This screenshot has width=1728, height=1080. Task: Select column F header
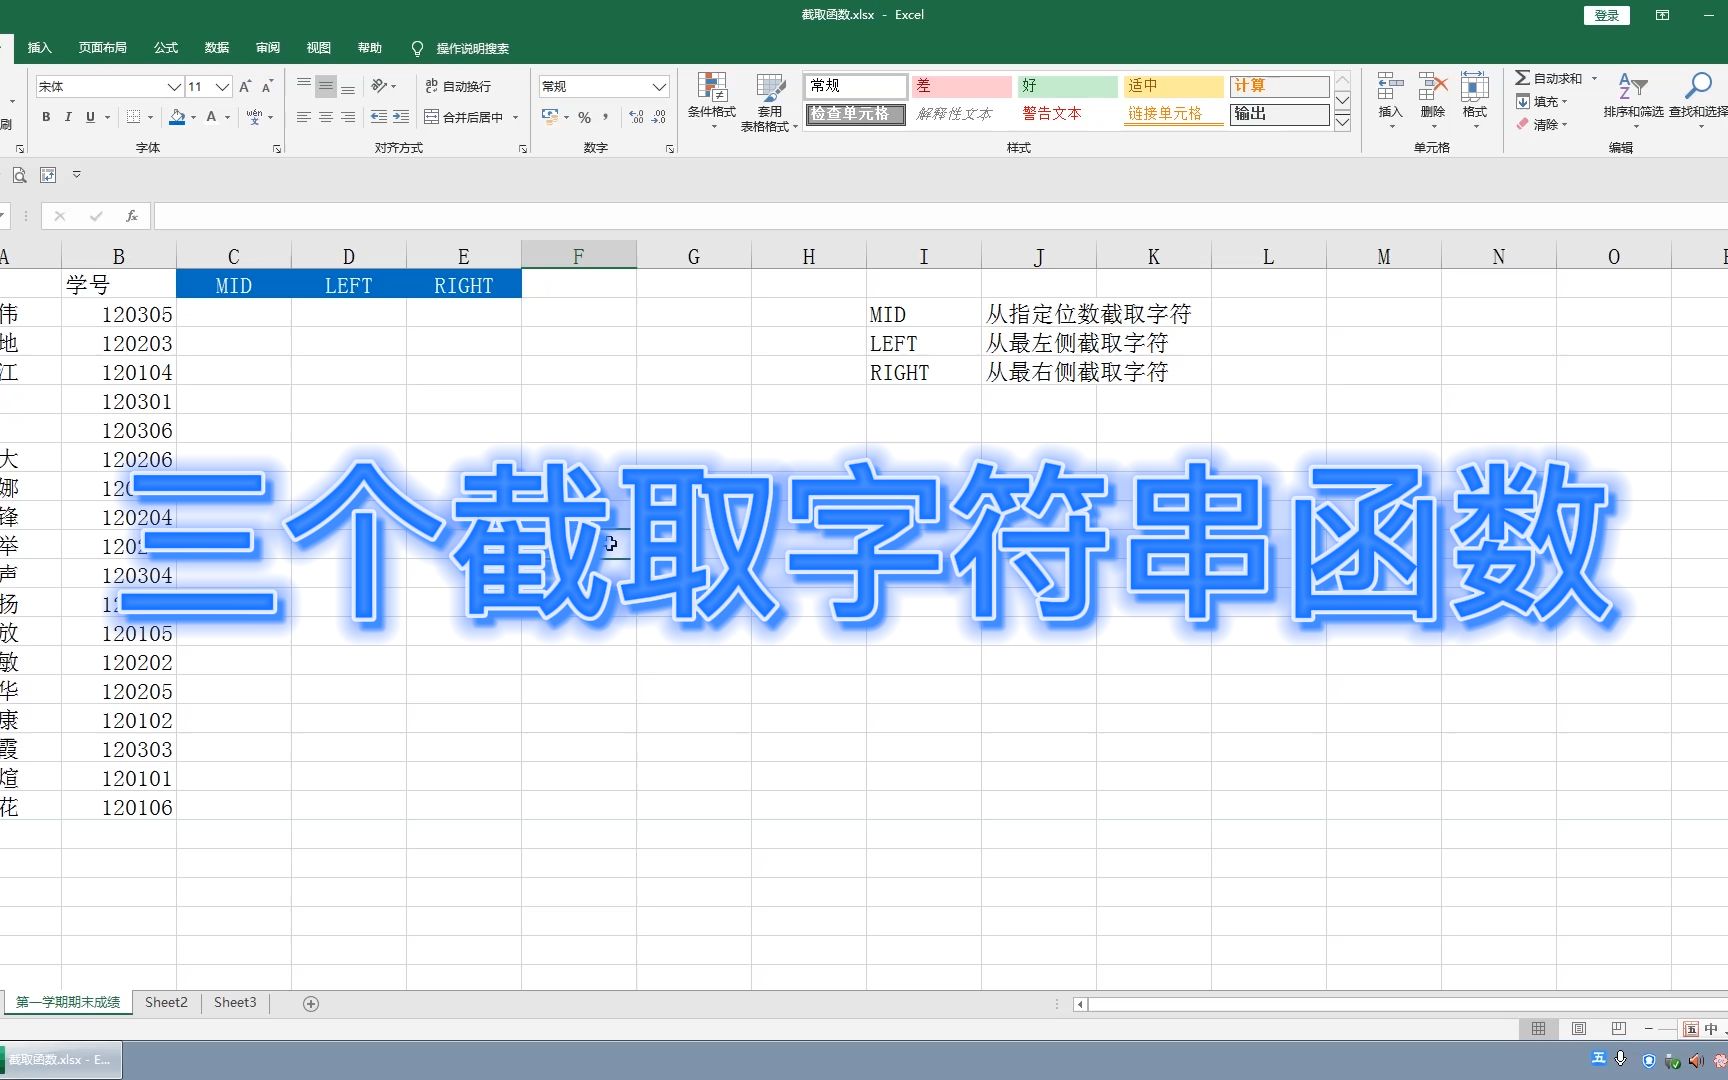578,256
